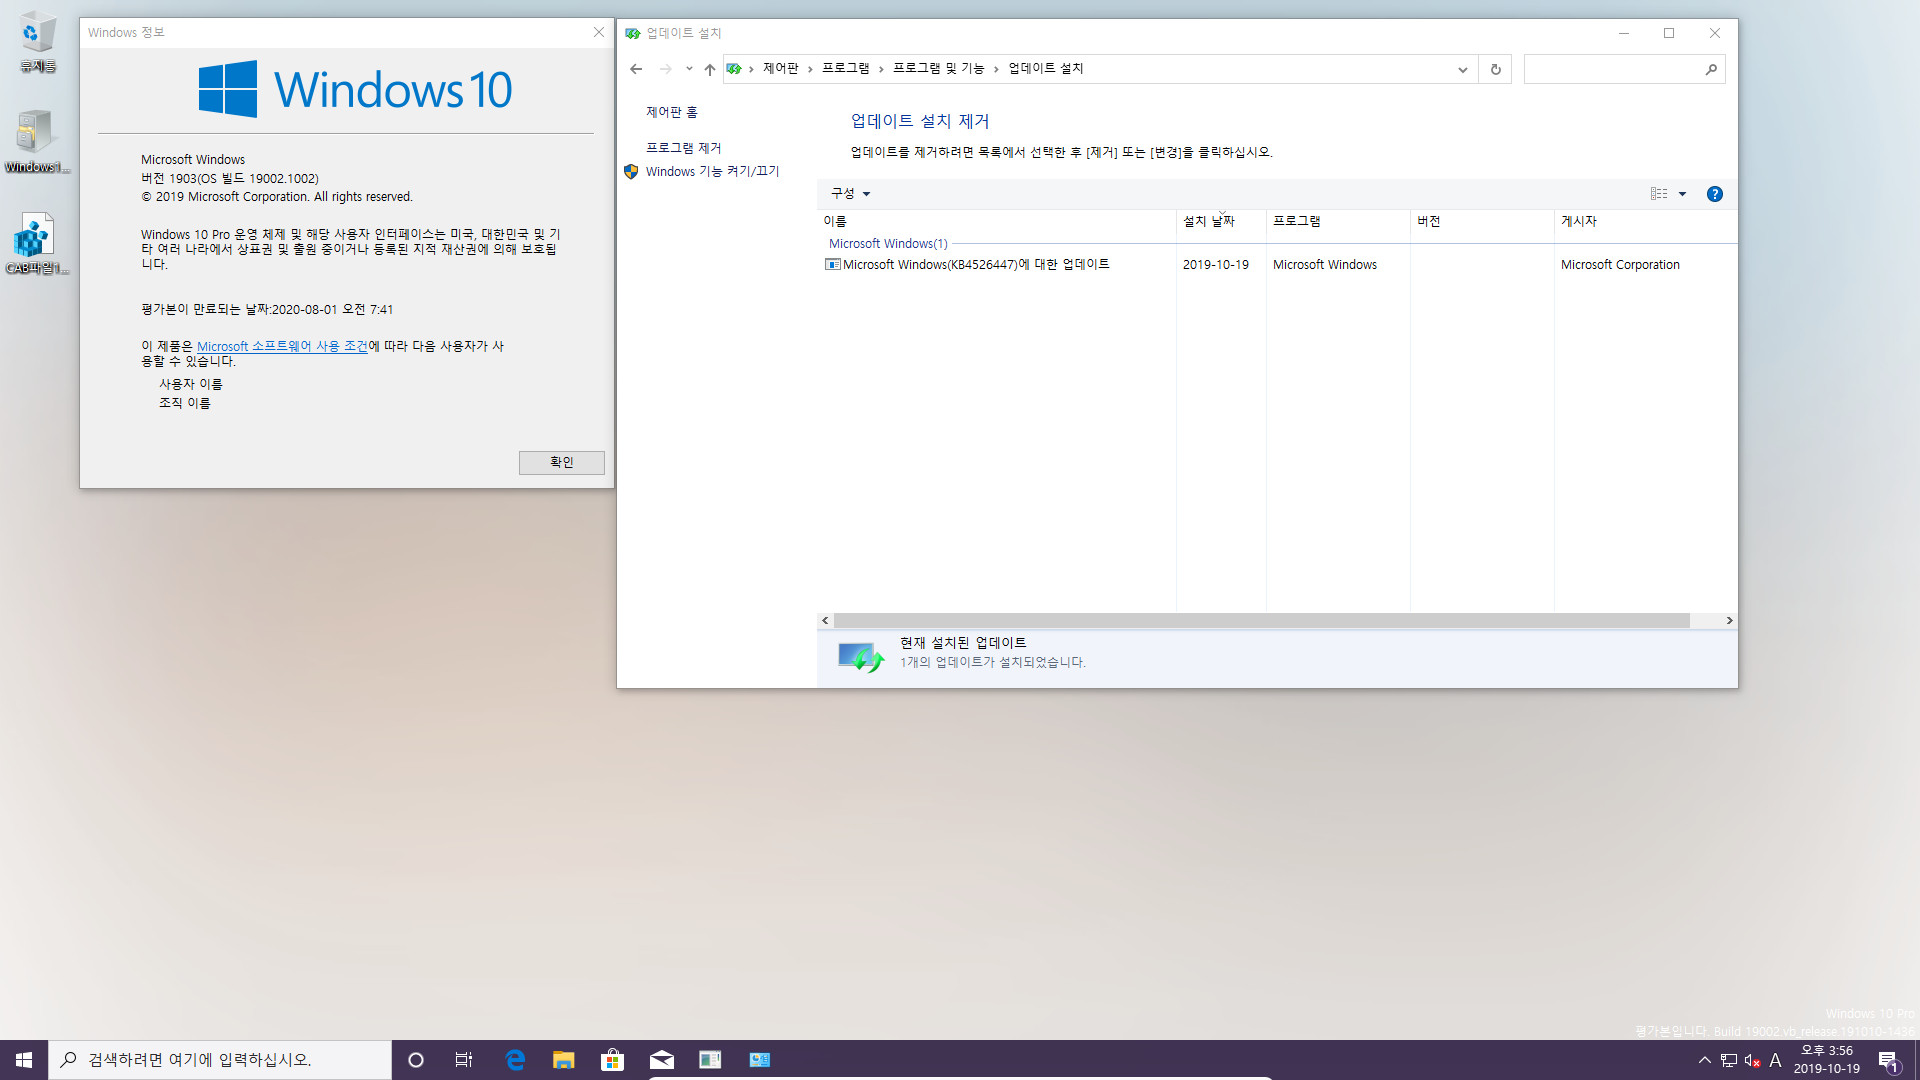Click the network icon in system tray
1920x1080 pixels.
[x=1729, y=1060]
